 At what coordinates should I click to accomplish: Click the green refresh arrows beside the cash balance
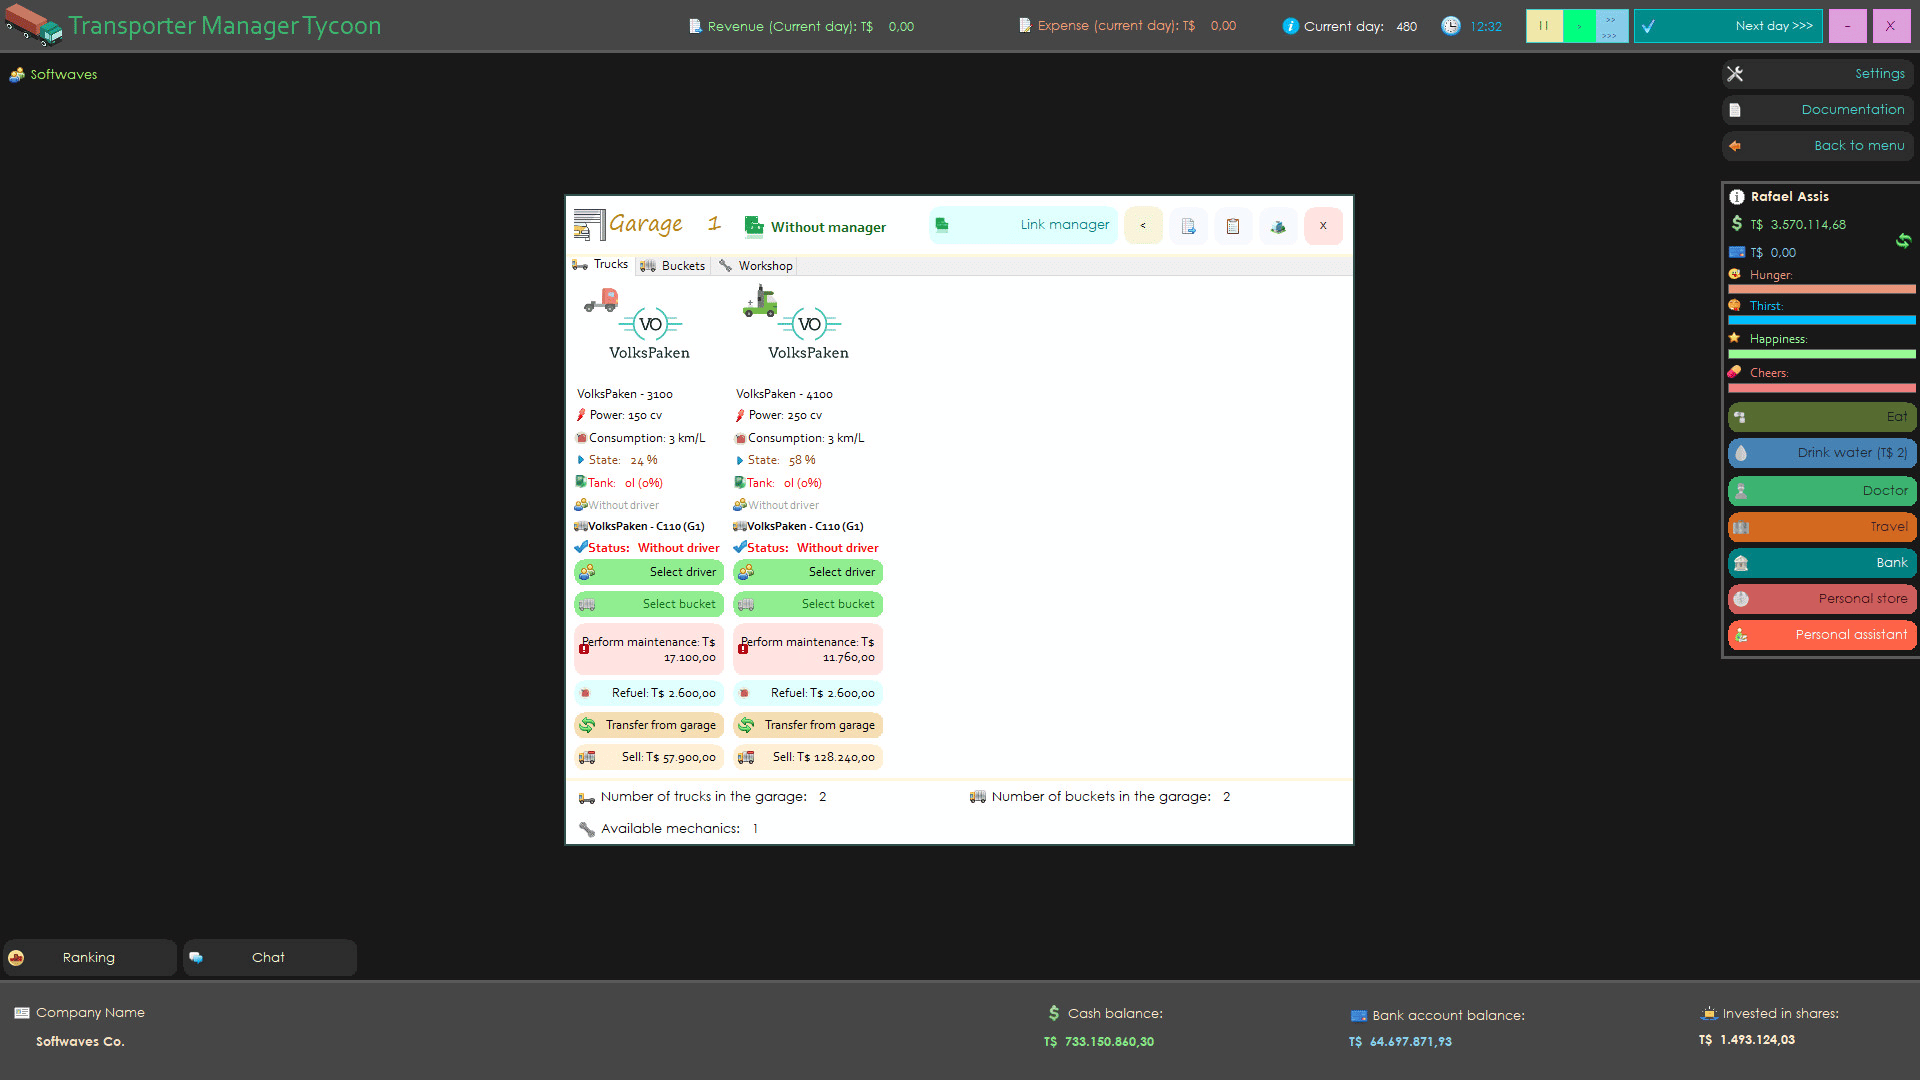pos(1903,240)
